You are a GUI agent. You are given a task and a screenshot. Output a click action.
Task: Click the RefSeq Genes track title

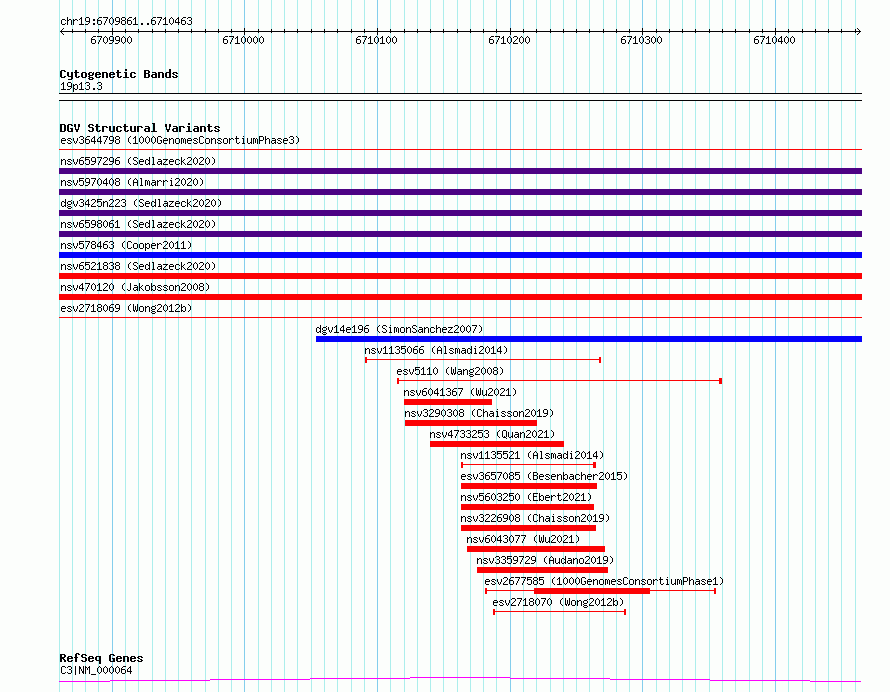[x=101, y=659]
